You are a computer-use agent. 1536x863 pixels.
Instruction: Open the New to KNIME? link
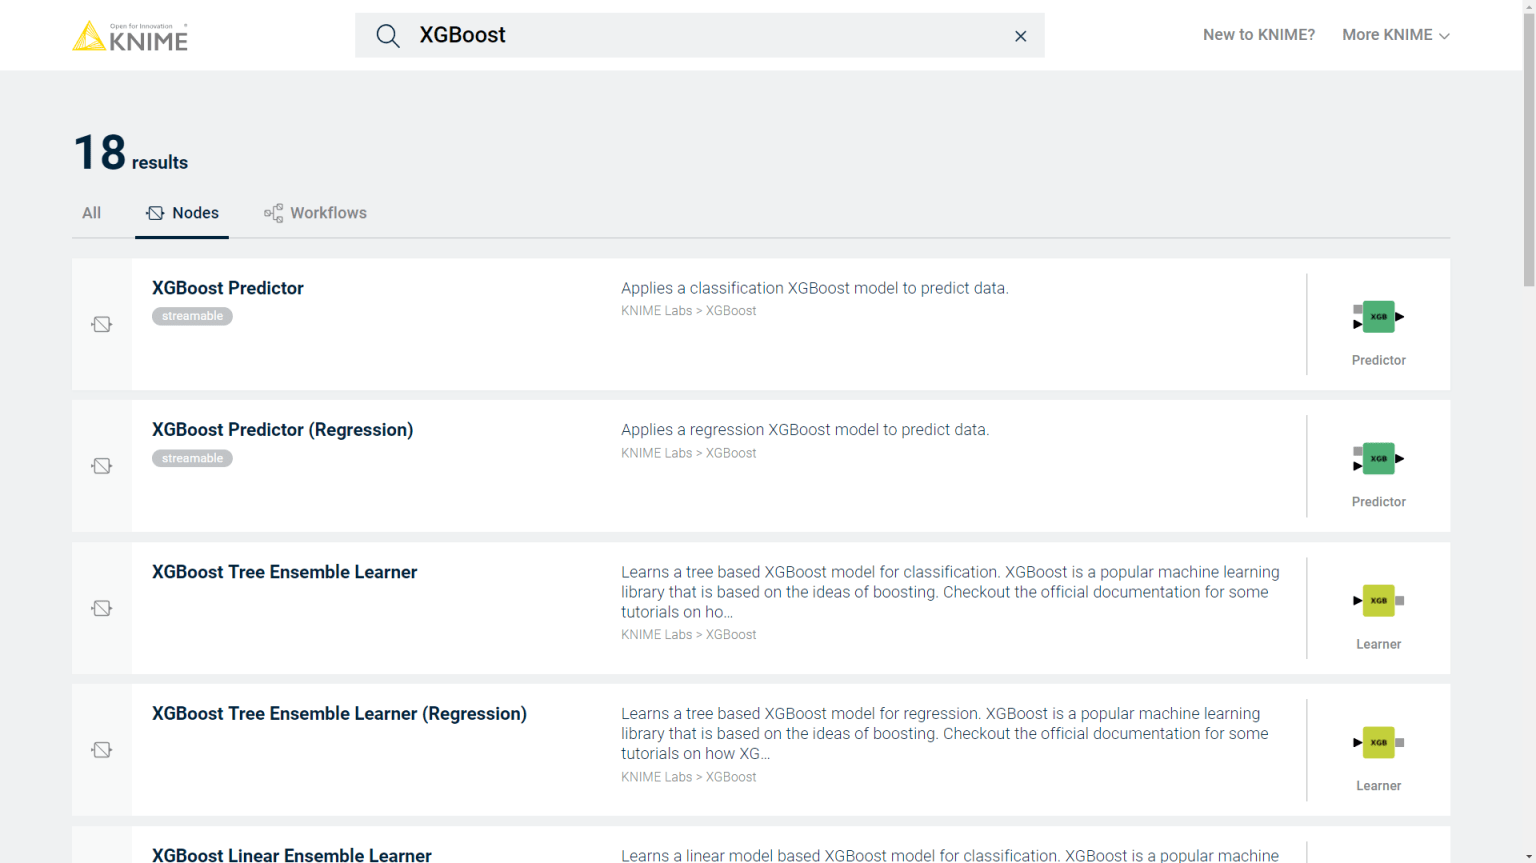click(x=1258, y=35)
